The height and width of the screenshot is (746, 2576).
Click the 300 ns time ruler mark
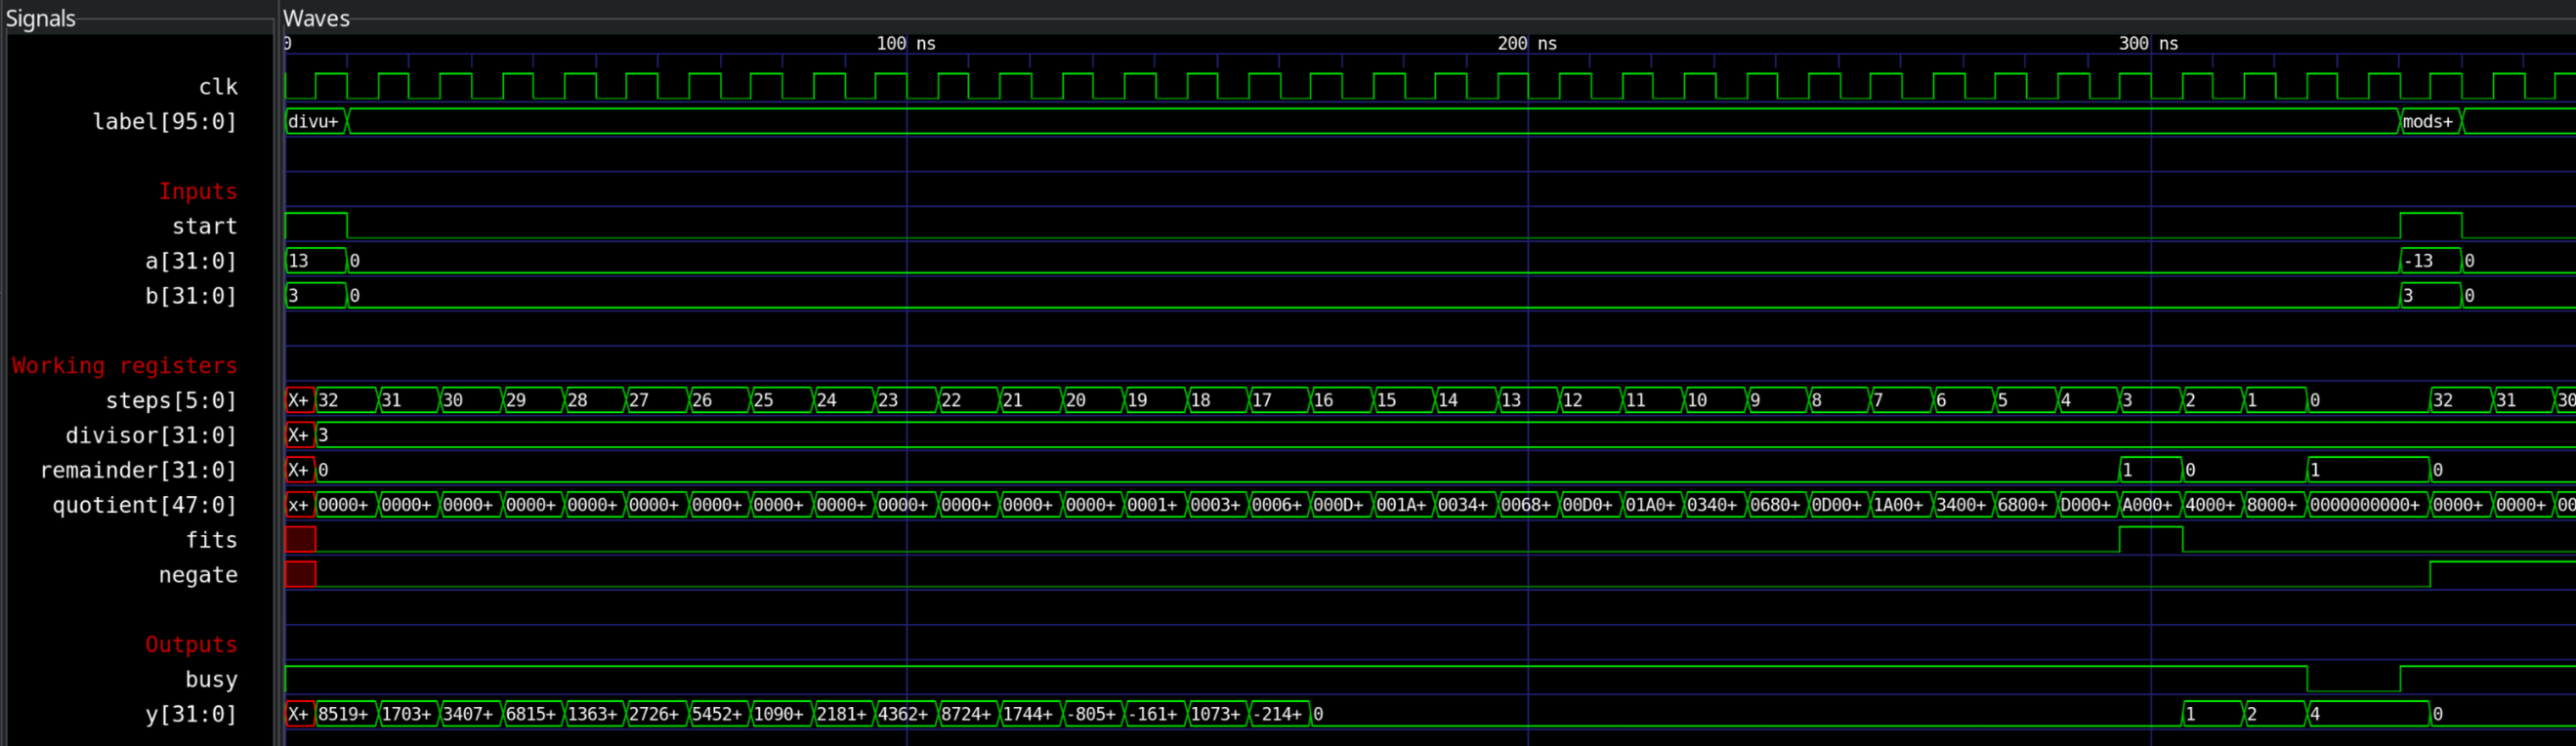[2148, 44]
